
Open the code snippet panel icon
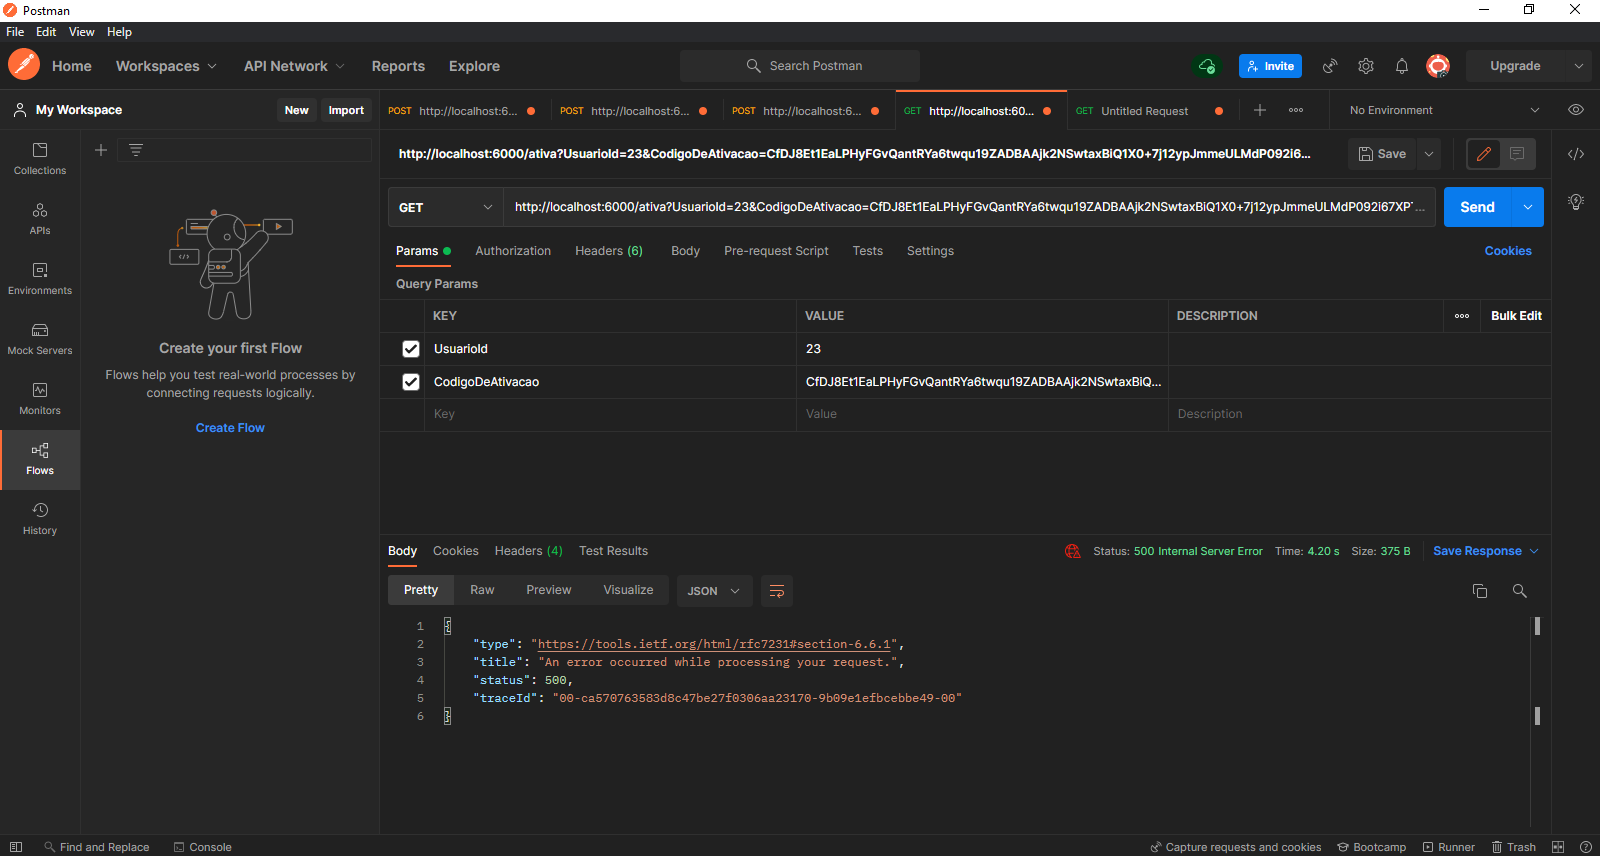pos(1576,154)
